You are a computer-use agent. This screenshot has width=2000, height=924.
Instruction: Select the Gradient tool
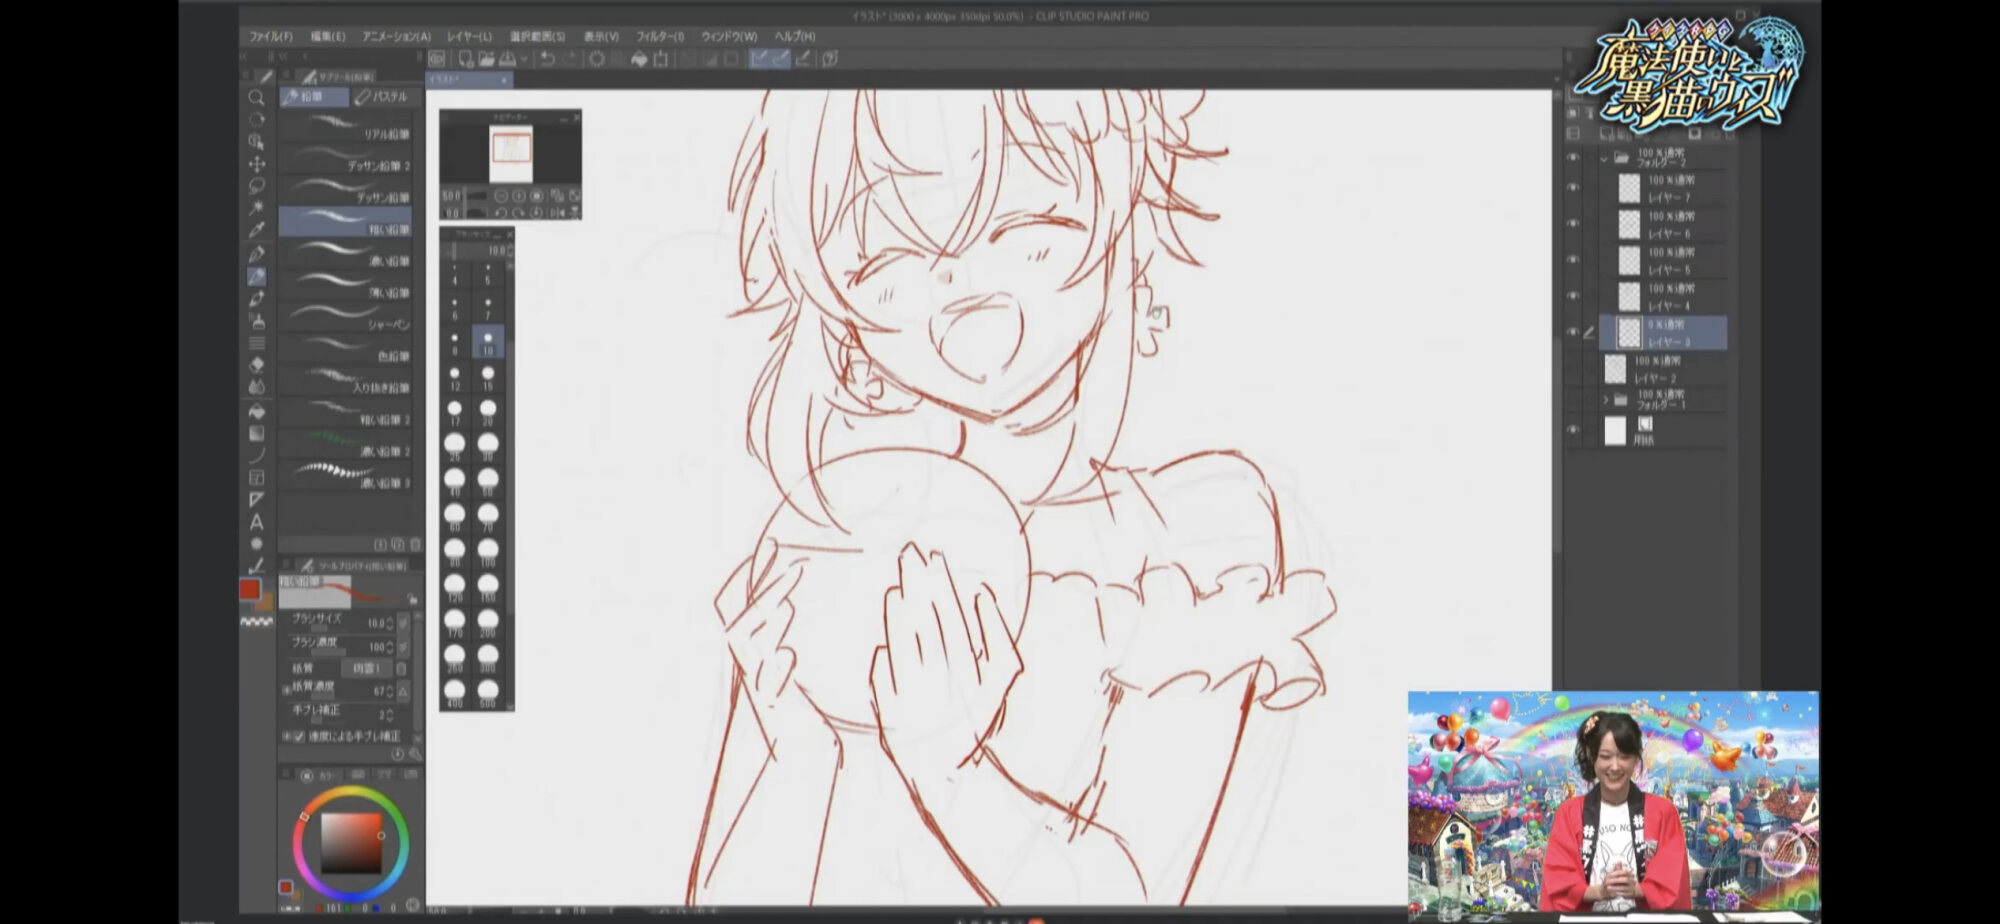[256, 433]
